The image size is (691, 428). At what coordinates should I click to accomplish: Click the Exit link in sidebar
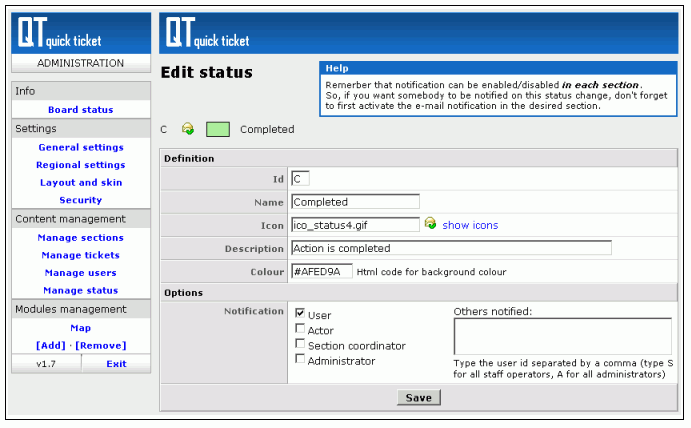point(117,364)
